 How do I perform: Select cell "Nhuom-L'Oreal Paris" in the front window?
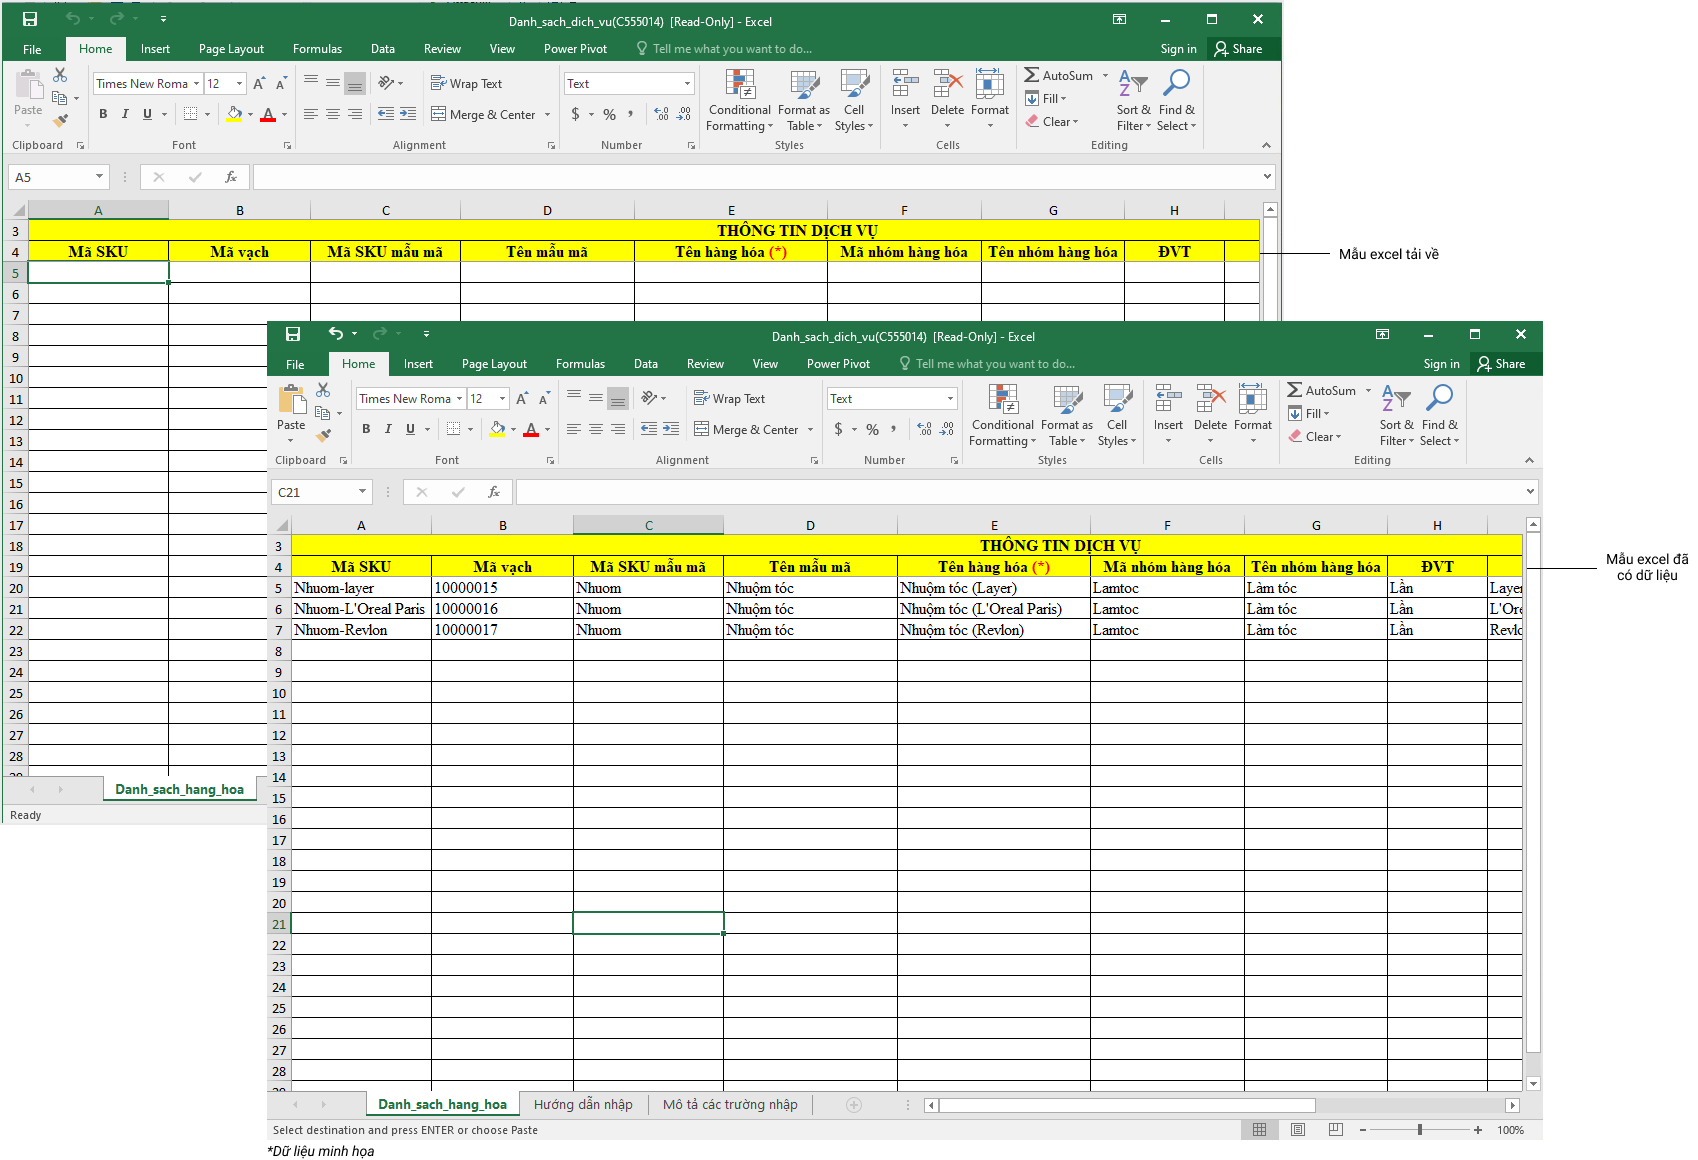pyautogui.click(x=361, y=609)
